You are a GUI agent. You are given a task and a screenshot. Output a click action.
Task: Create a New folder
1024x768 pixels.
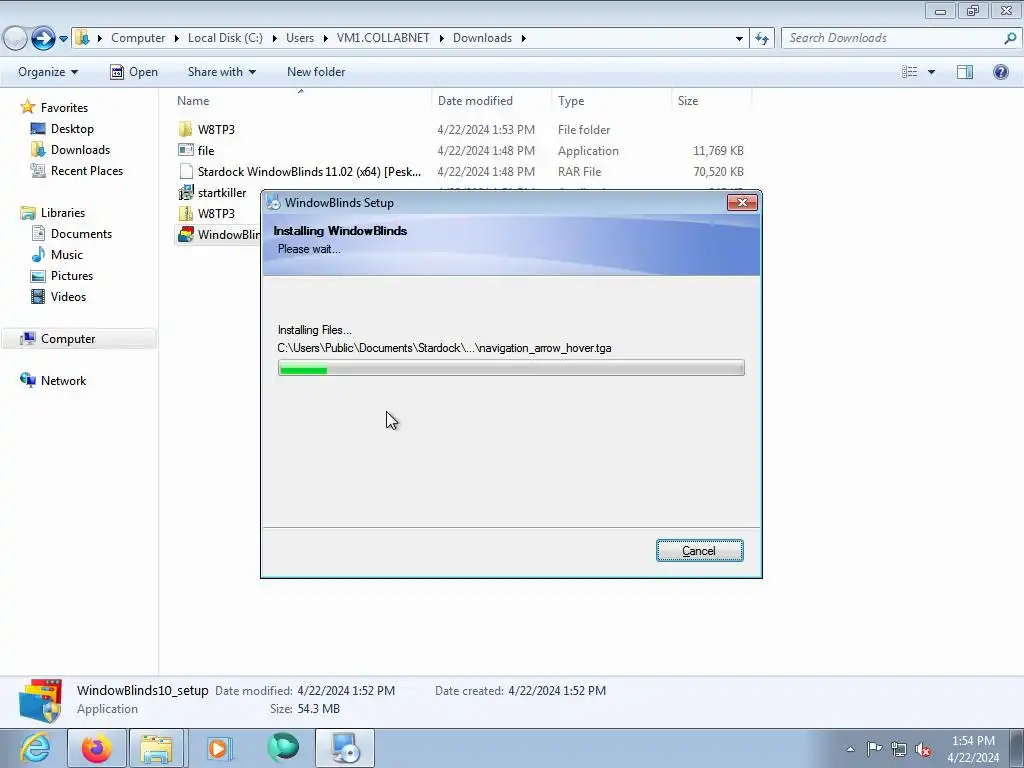[x=316, y=72]
